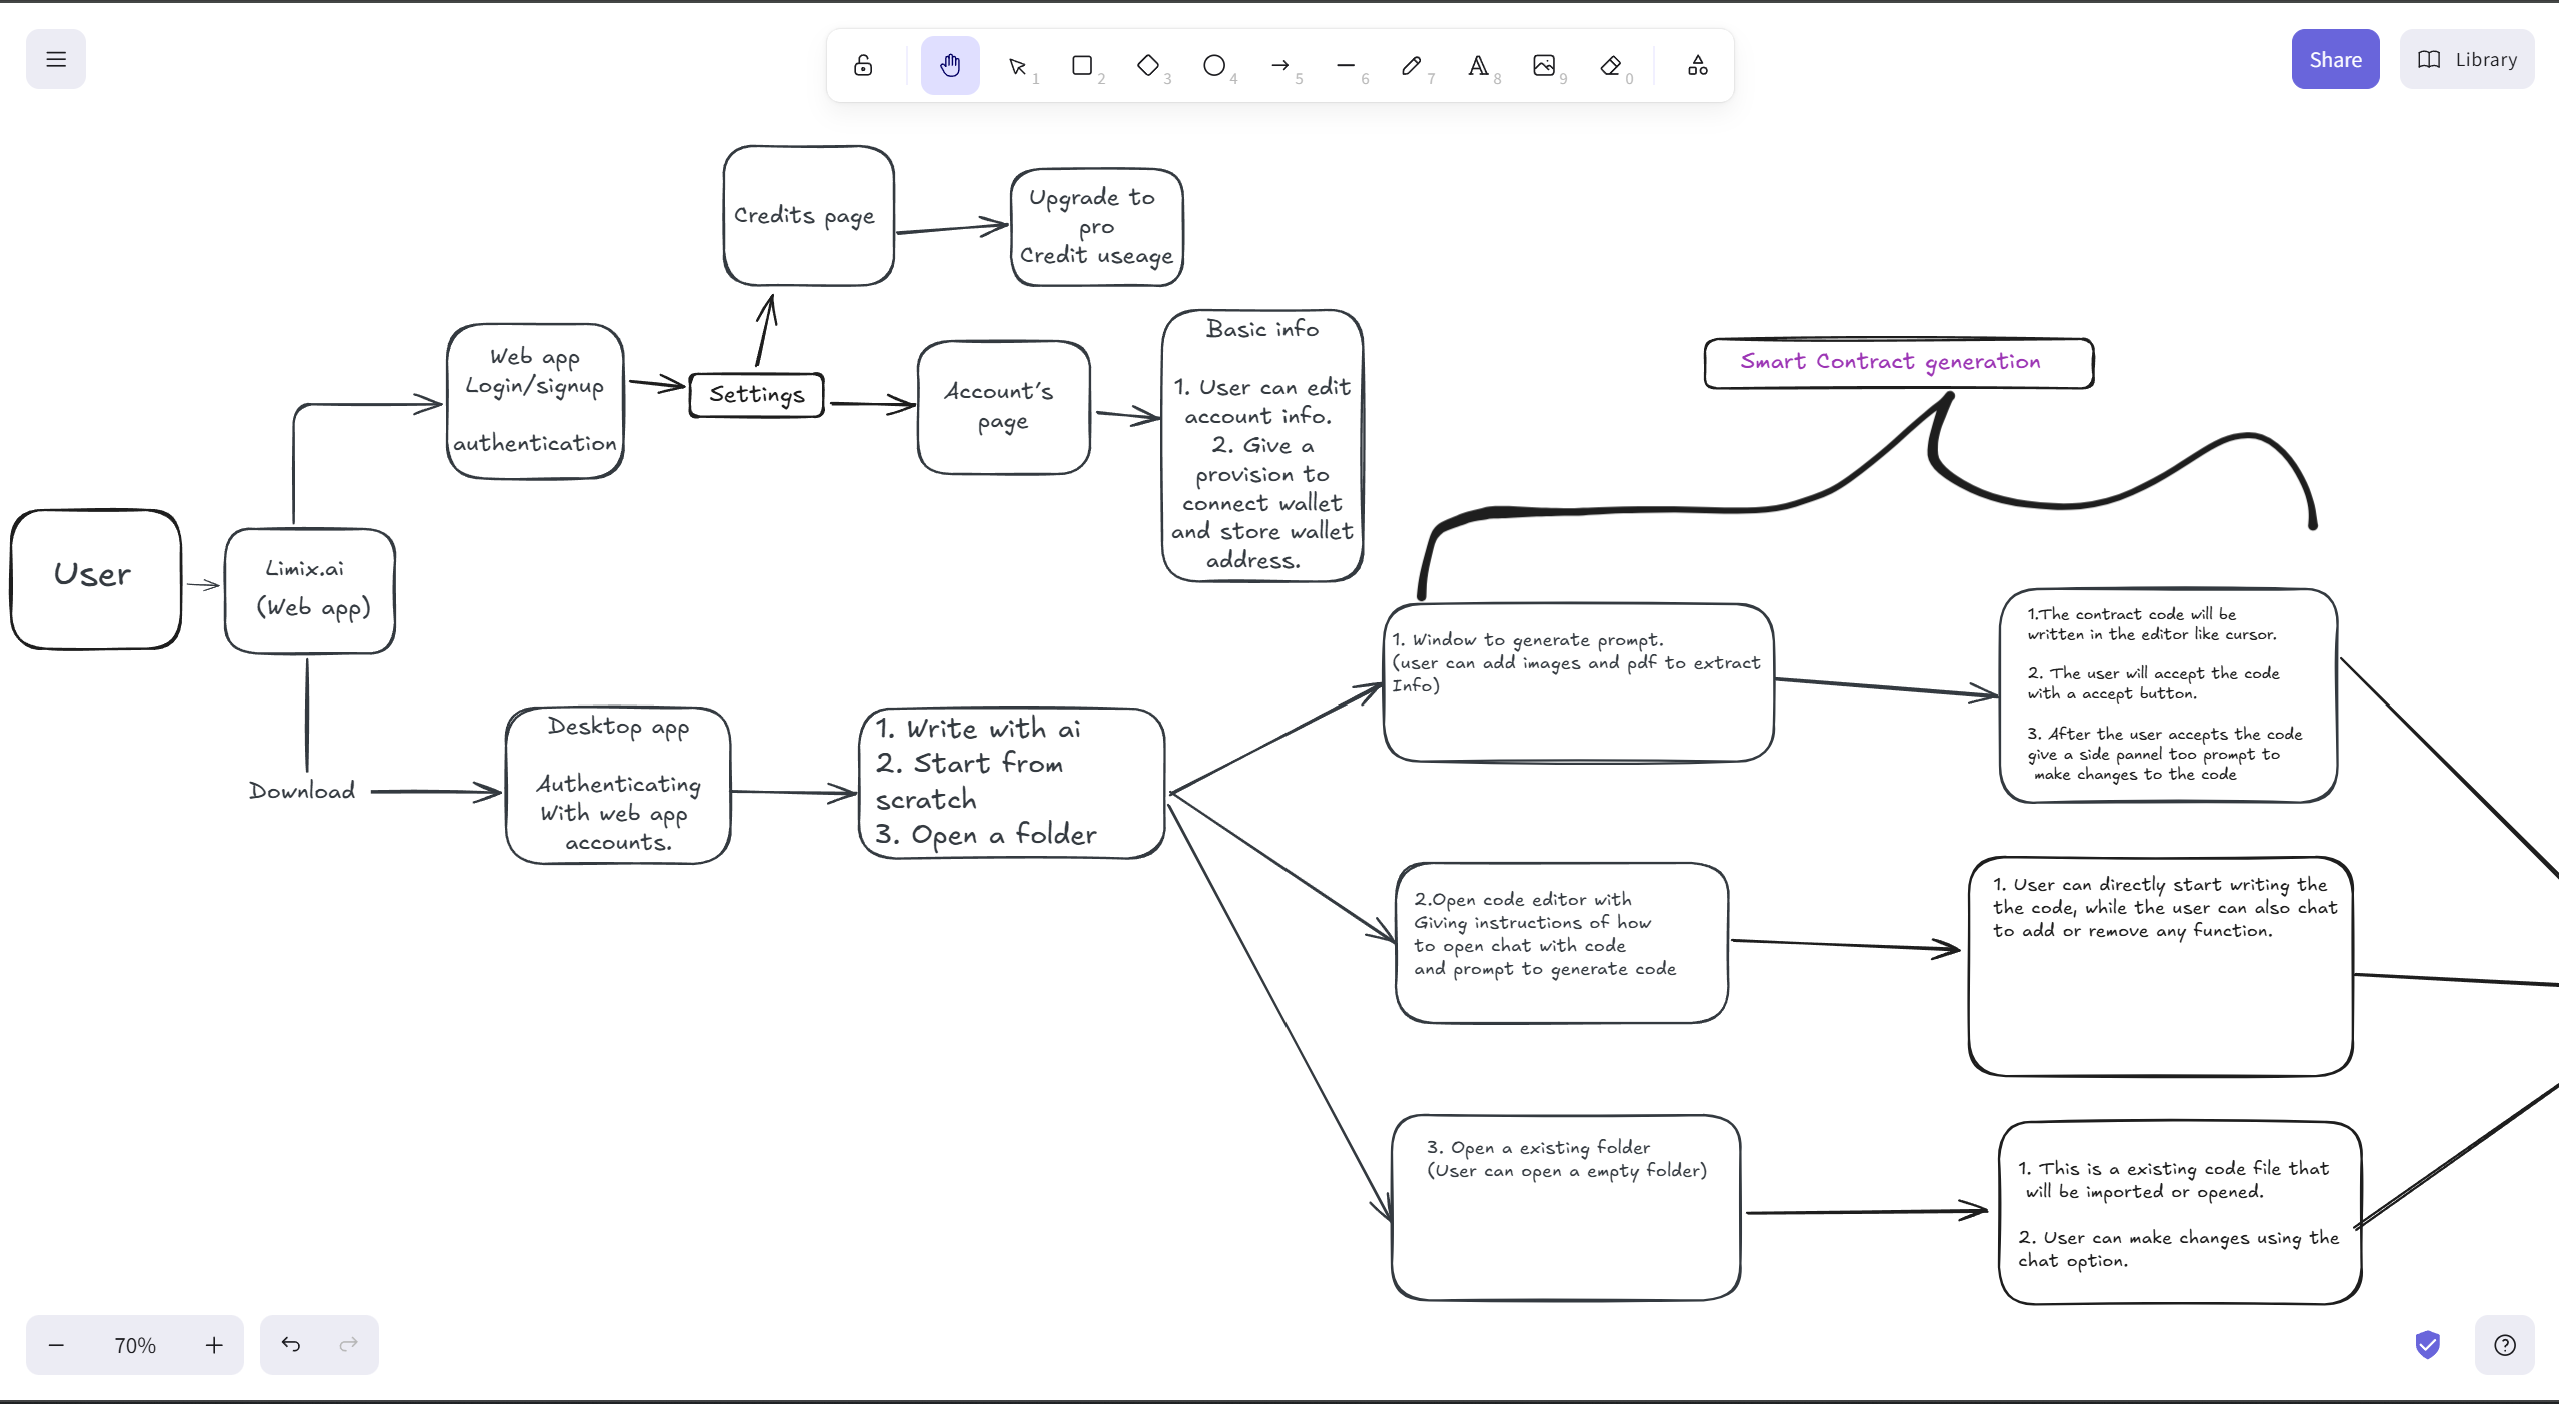Select the Eraser tool
This screenshot has height=1404, width=2559.
(x=1611, y=65)
